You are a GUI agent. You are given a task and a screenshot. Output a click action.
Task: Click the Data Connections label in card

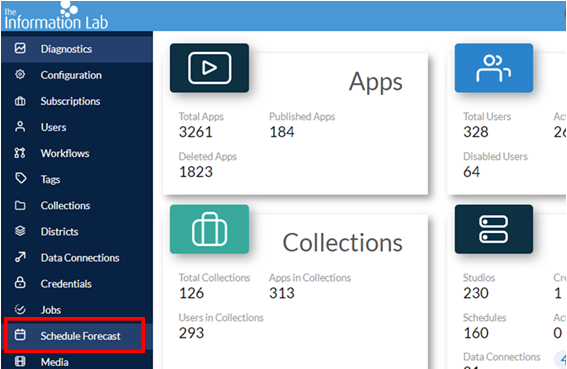point(502,357)
